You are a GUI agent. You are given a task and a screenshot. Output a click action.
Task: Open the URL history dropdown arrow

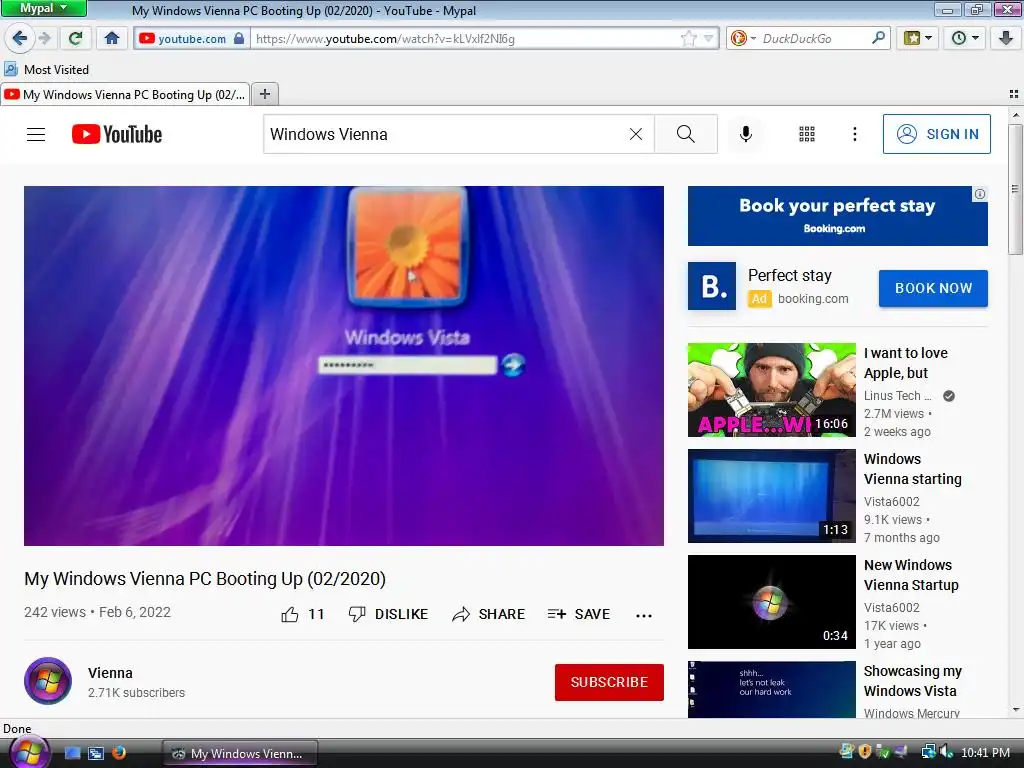click(x=708, y=39)
